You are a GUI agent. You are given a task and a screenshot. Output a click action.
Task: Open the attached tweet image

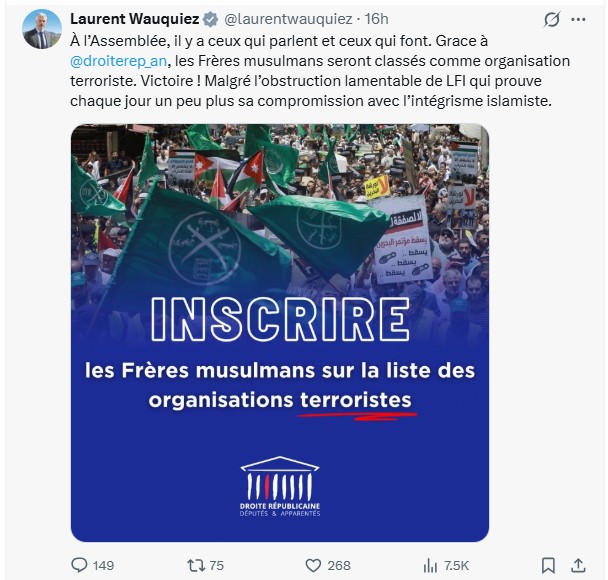point(280,333)
